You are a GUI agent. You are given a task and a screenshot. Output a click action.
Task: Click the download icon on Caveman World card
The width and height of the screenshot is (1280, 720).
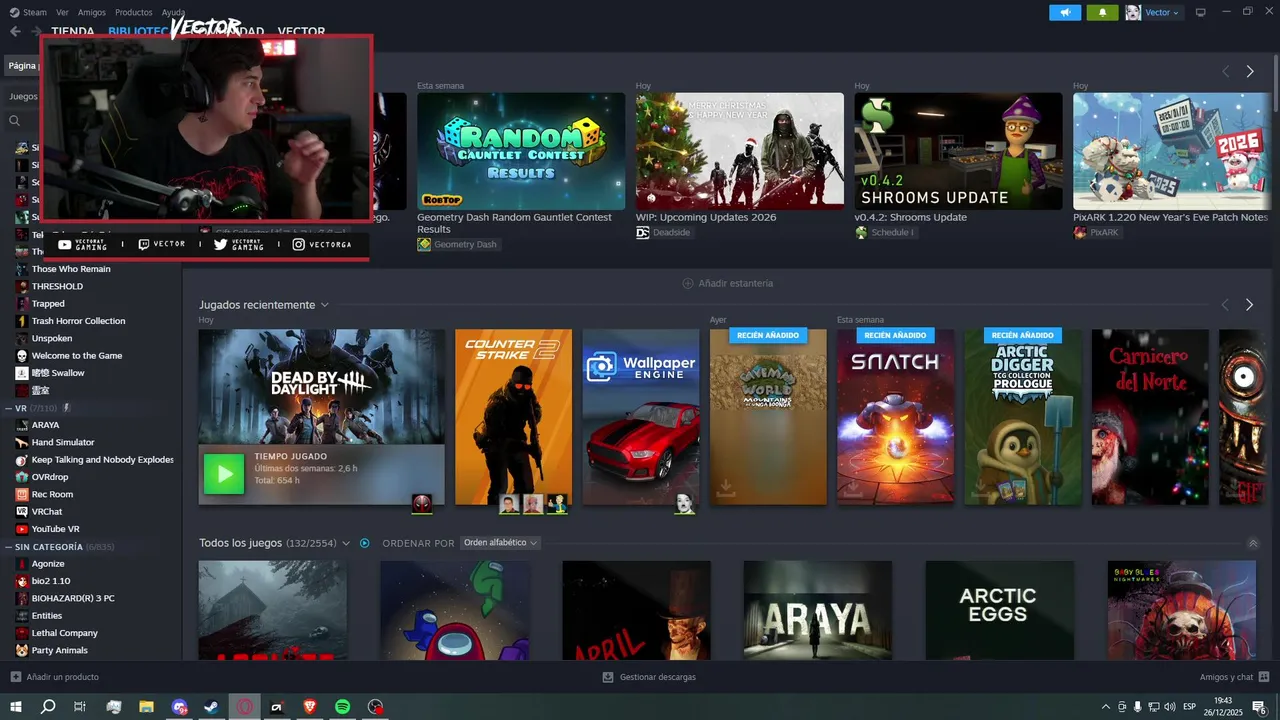(726, 489)
